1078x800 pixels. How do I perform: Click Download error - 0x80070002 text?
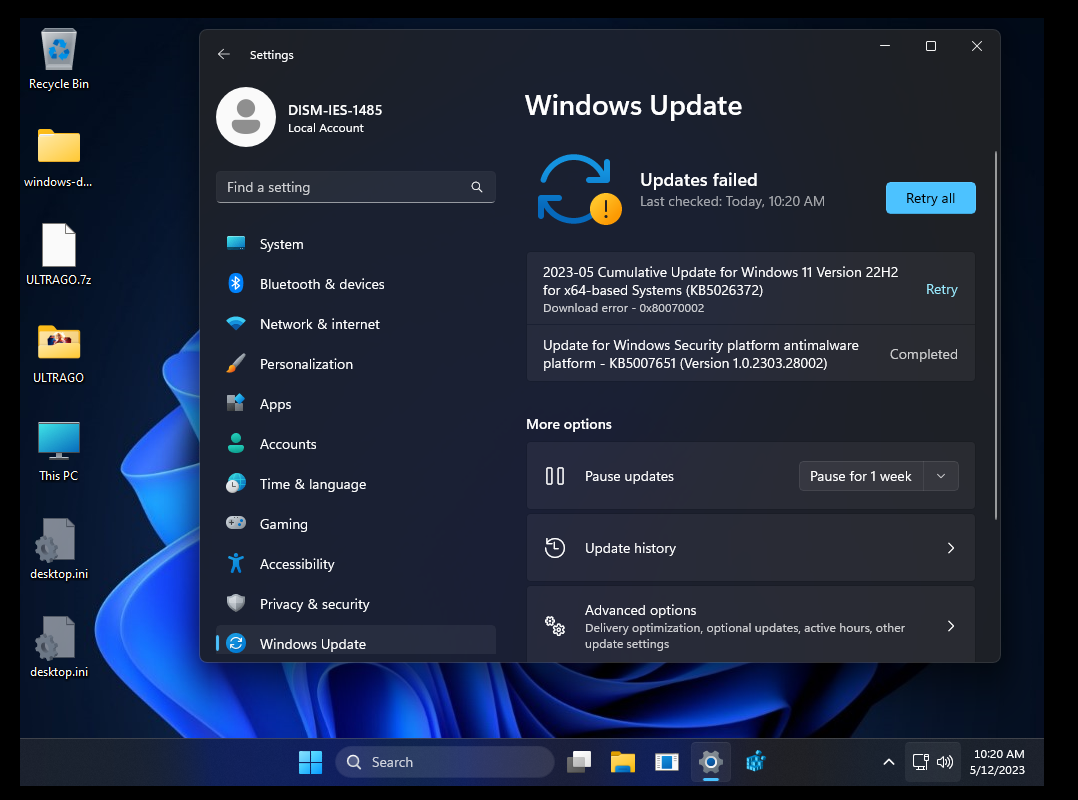tap(624, 308)
